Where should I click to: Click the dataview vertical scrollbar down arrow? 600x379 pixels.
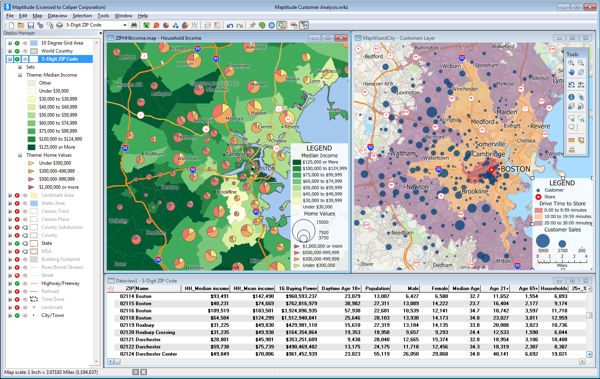589,354
